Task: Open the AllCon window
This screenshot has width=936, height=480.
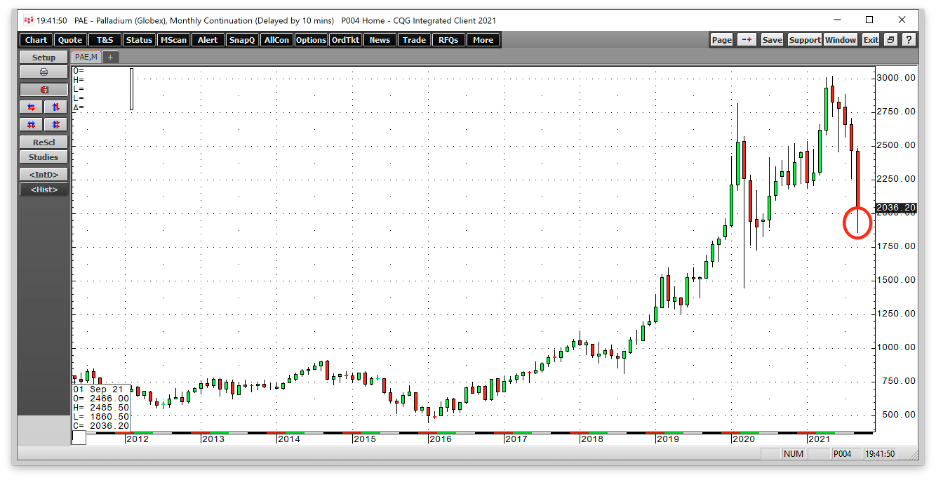Action: point(276,40)
